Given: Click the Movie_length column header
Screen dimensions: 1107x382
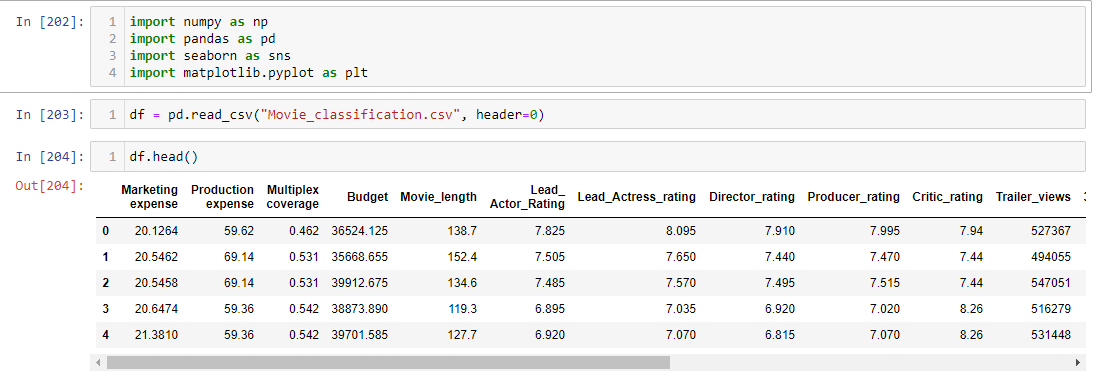Looking at the screenshot, I should click(438, 197).
